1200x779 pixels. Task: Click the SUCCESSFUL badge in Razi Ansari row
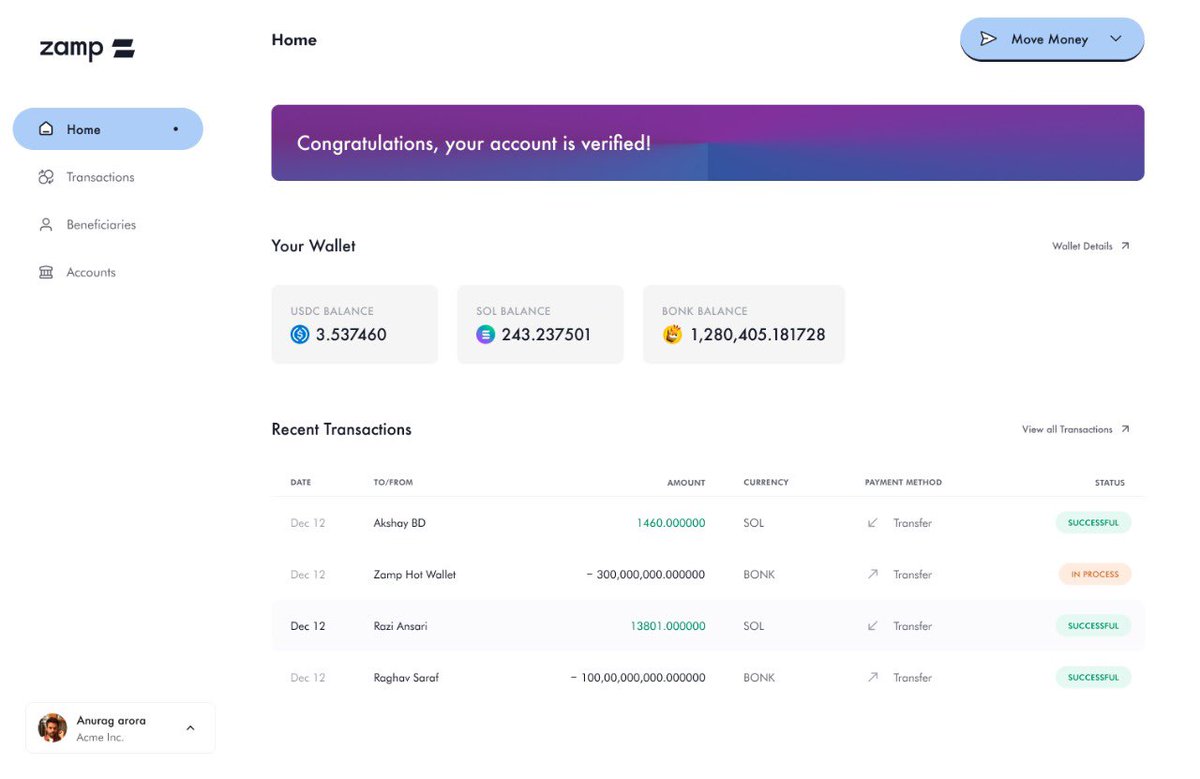pos(1093,626)
